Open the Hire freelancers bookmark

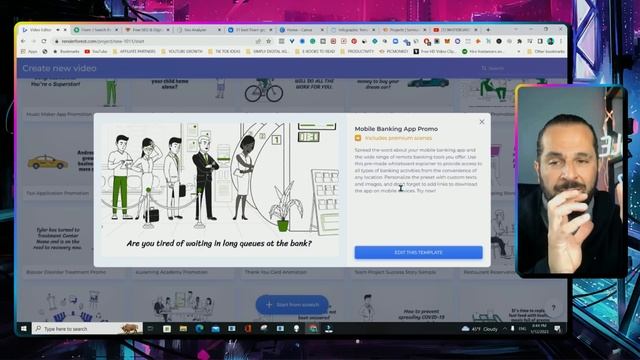(483, 51)
